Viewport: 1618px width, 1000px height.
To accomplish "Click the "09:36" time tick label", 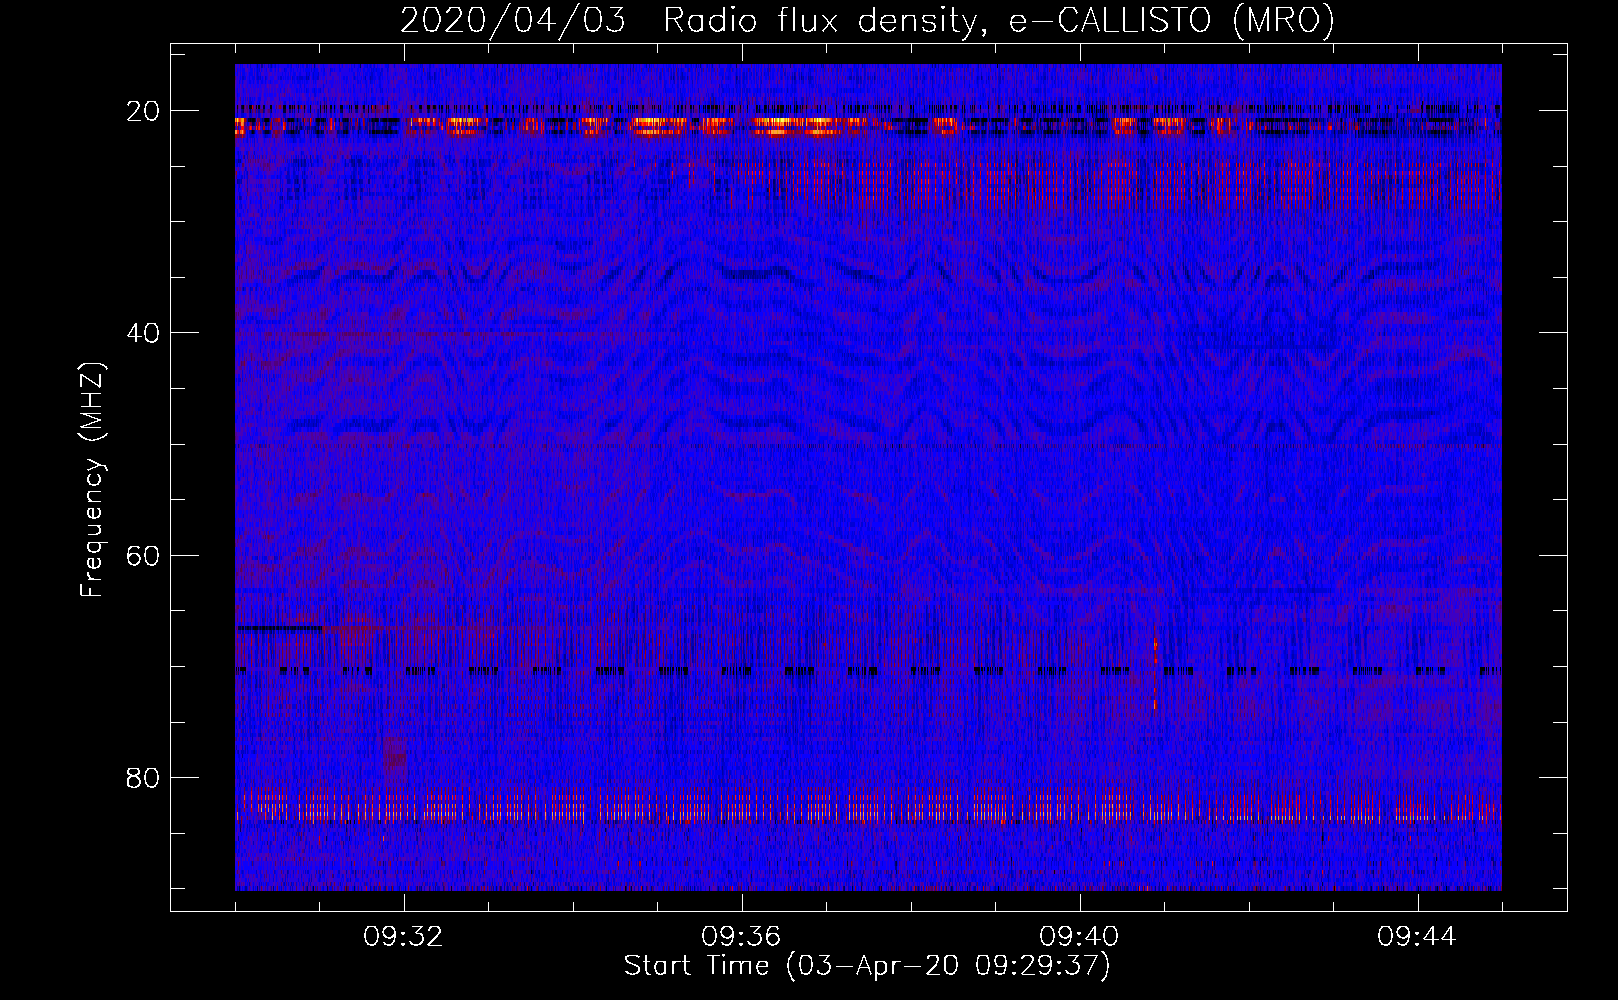I will [x=741, y=937].
